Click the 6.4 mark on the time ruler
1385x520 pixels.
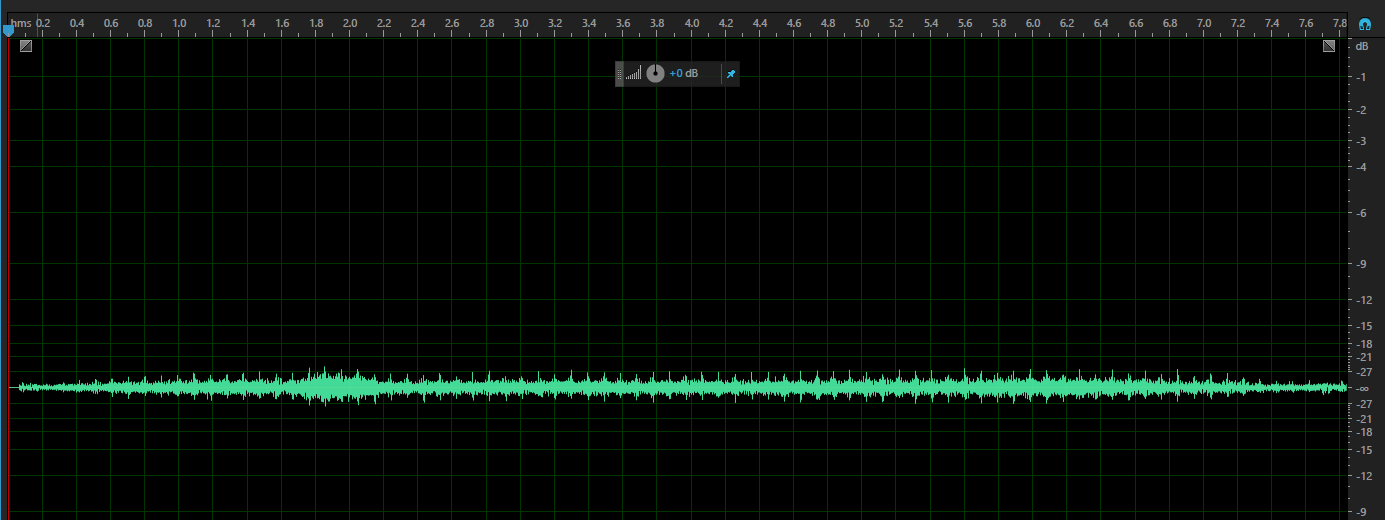pyautogui.click(x=1101, y=22)
